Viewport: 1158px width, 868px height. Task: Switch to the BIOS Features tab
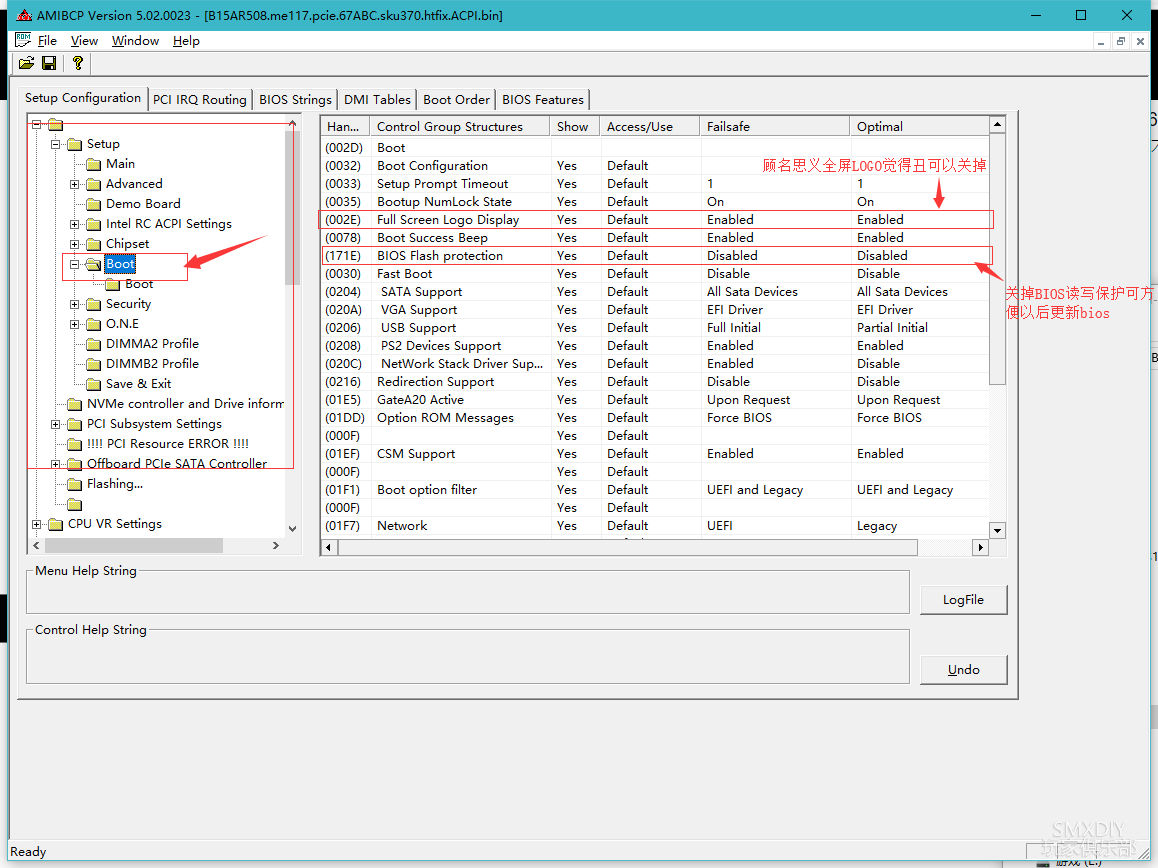pos(543,100)
